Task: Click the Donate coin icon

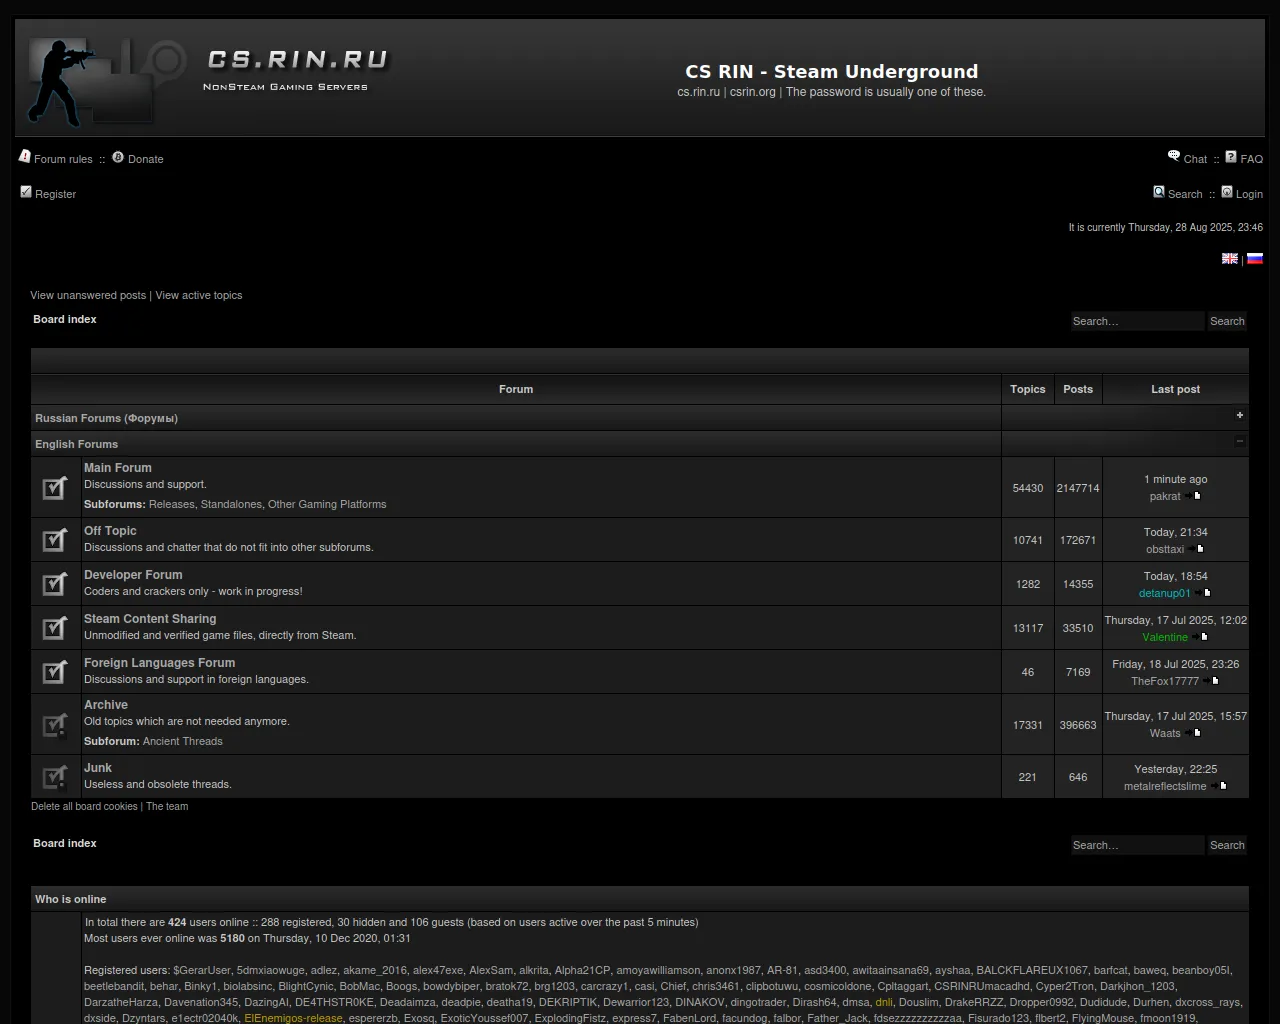Action: tap(118, 157)
